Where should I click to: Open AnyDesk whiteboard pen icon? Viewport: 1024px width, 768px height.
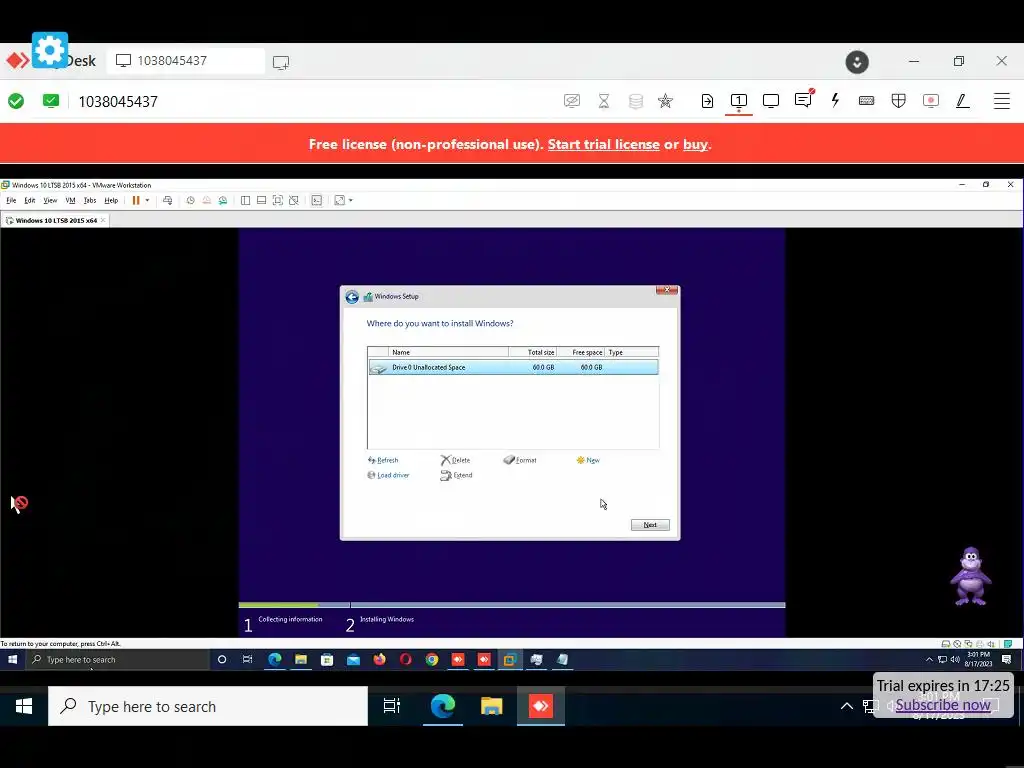(x=963, y=101)
